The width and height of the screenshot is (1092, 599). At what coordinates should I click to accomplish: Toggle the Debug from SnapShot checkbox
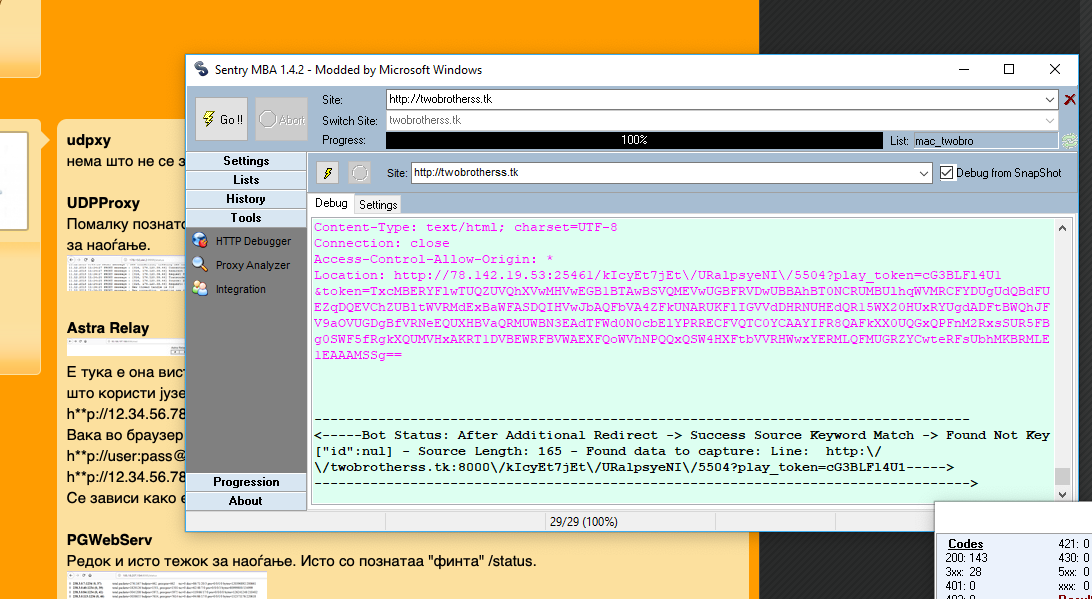click(x=948, y=173)
